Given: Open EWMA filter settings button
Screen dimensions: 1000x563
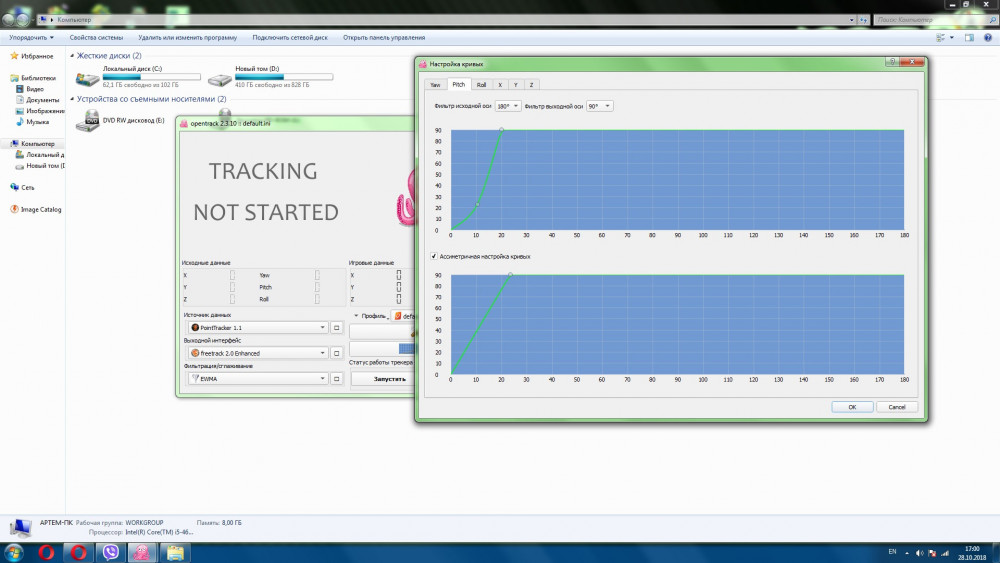Looking at the screenshot, I should point(337,379).
